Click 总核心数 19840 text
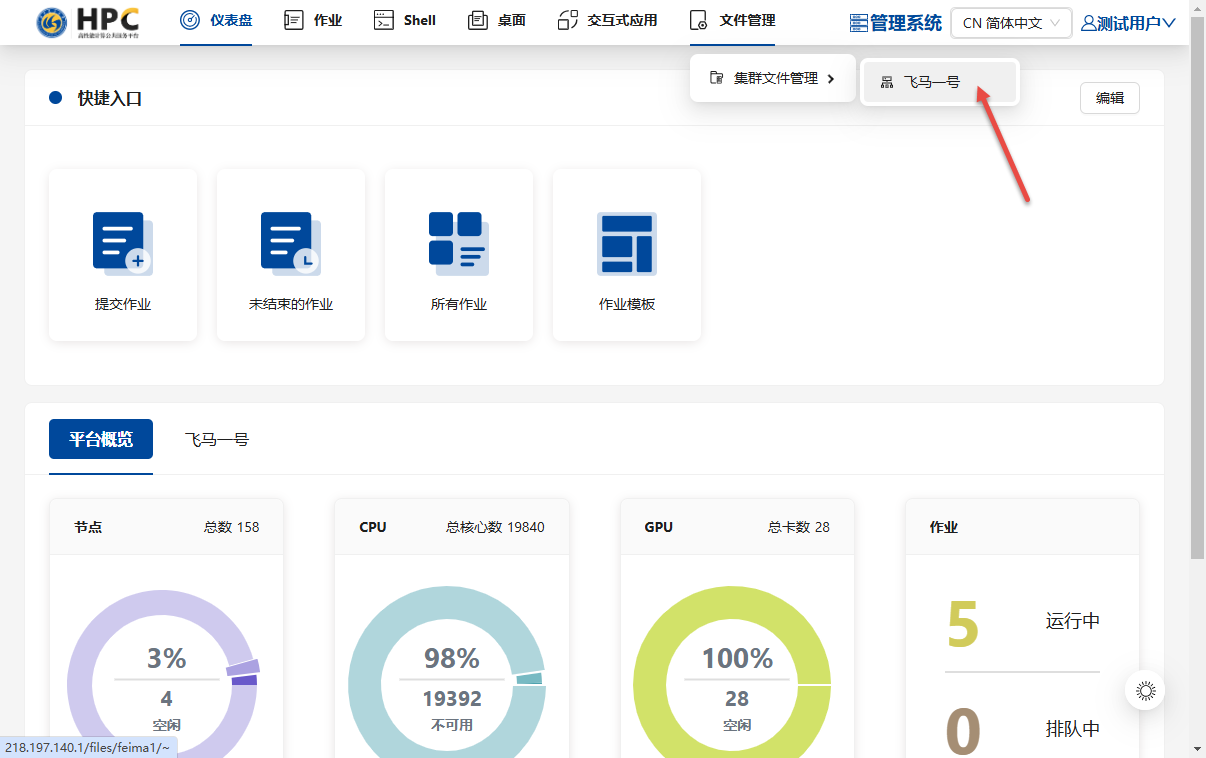 point(495,527)
